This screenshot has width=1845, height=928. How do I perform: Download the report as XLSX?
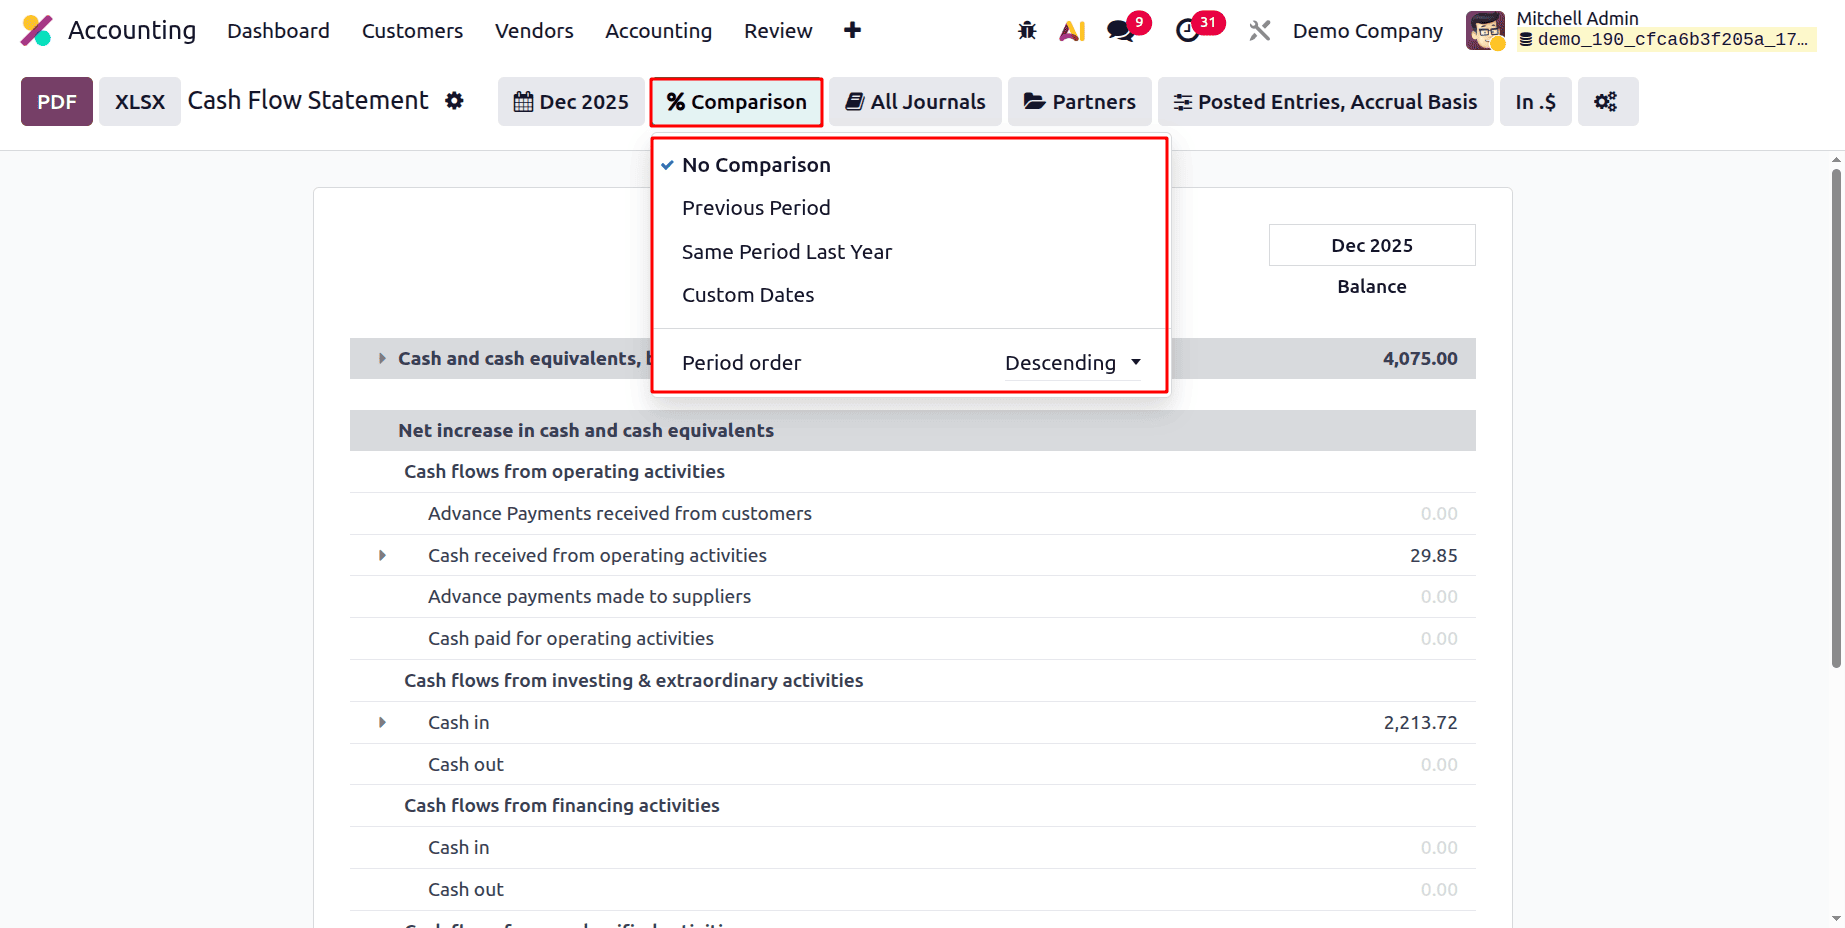139,101
